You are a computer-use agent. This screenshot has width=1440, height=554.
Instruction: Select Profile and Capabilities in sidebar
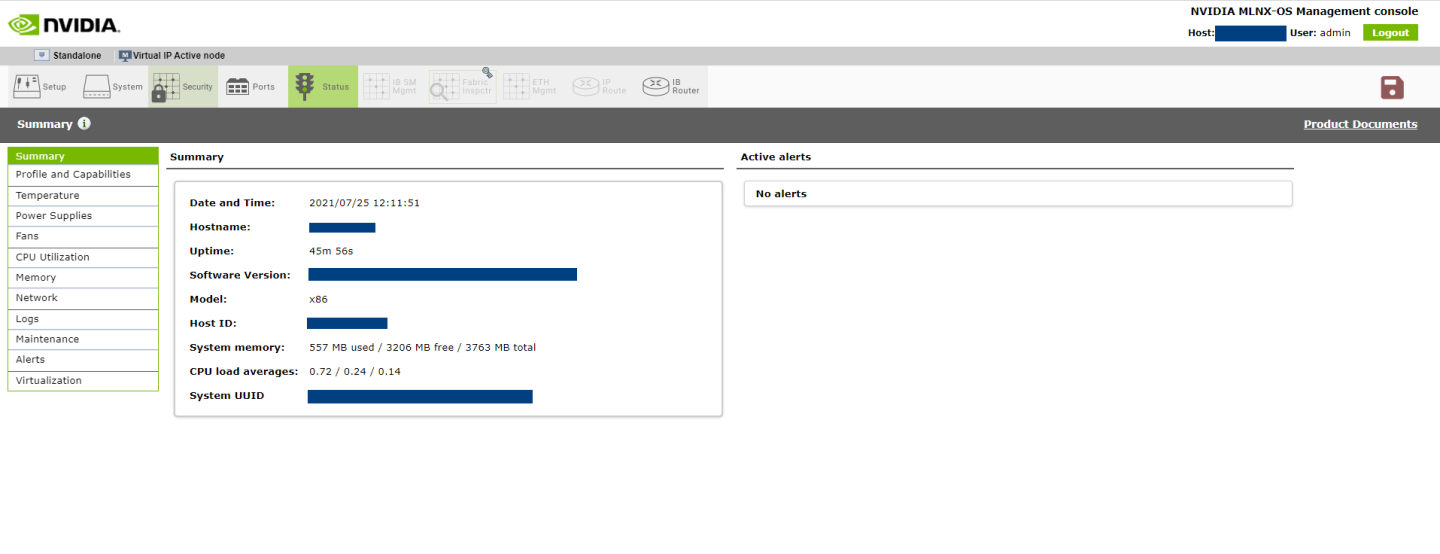click(73, 175)
